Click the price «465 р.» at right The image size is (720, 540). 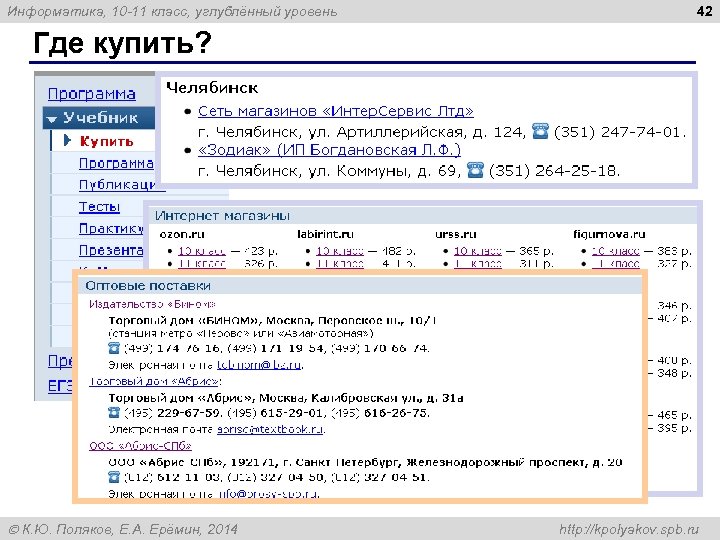click(x=674, y=415)
